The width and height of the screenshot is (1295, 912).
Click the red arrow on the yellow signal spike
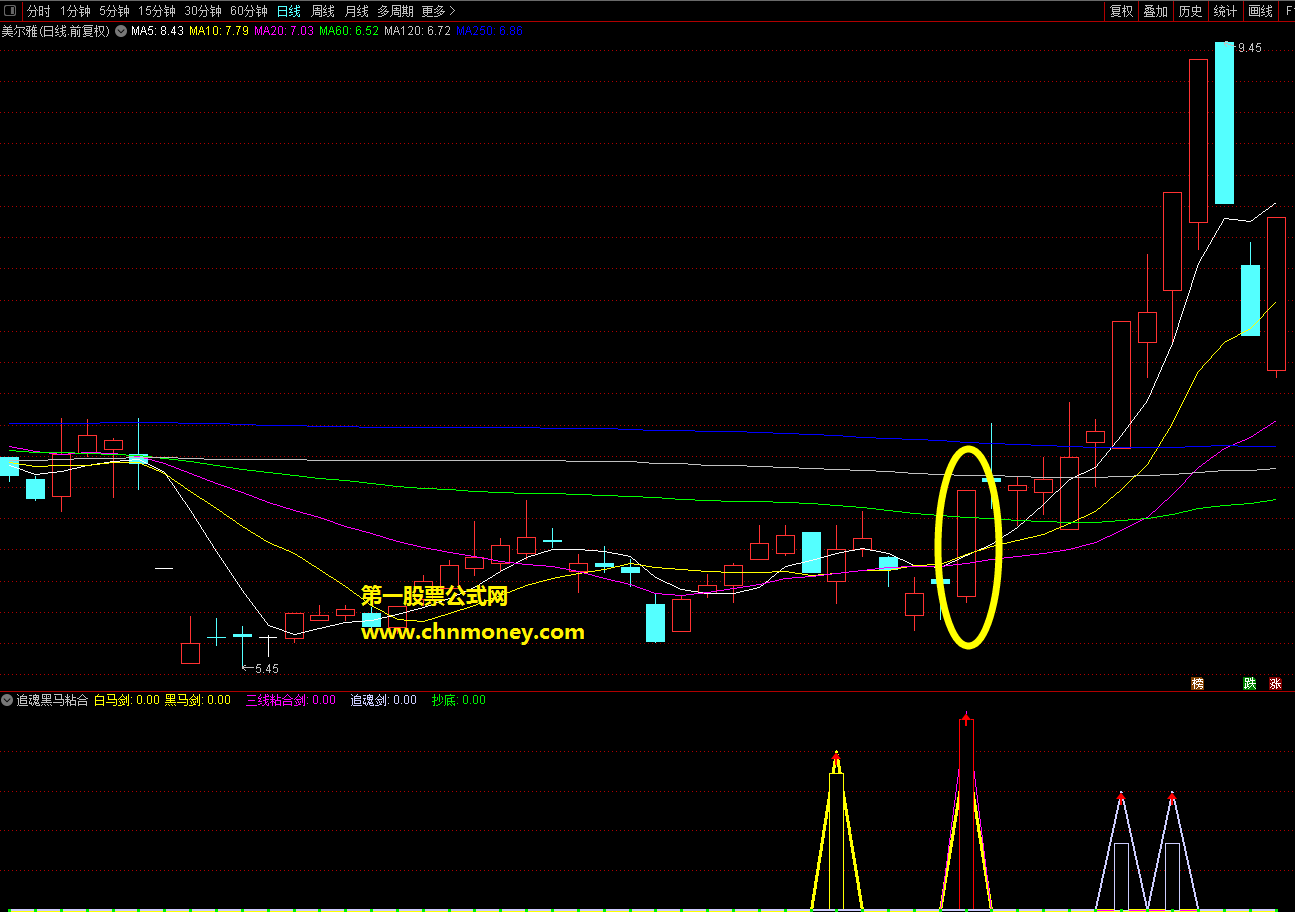coord(836,757)
